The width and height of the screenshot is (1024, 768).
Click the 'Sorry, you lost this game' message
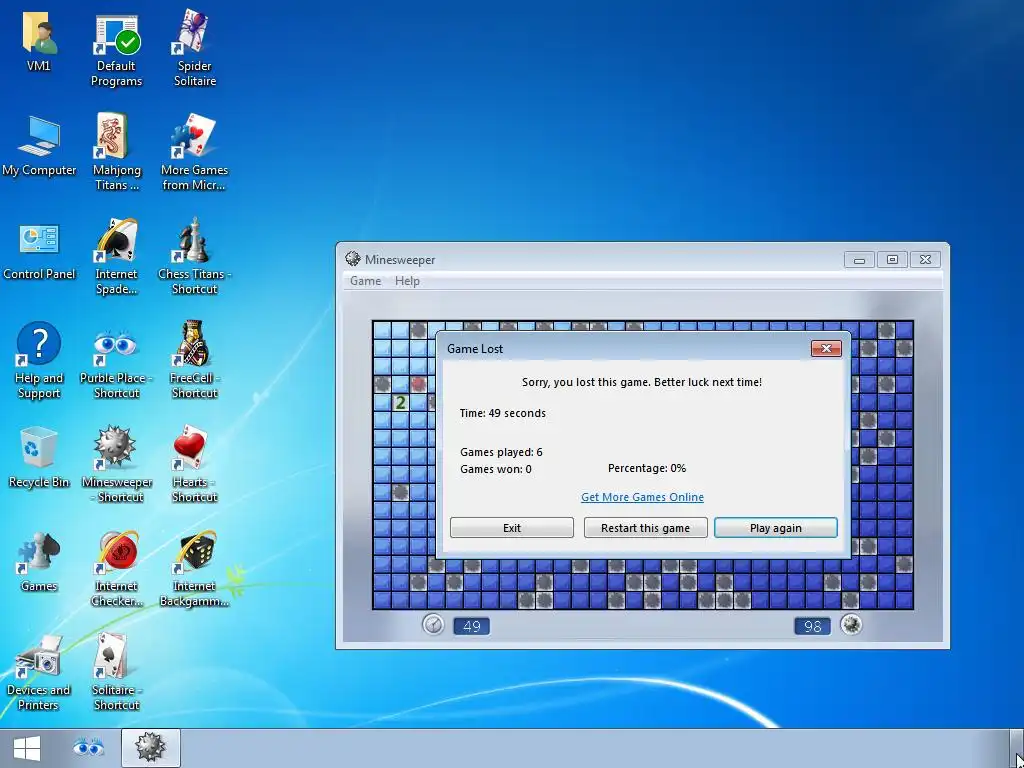tap(642, 382)
